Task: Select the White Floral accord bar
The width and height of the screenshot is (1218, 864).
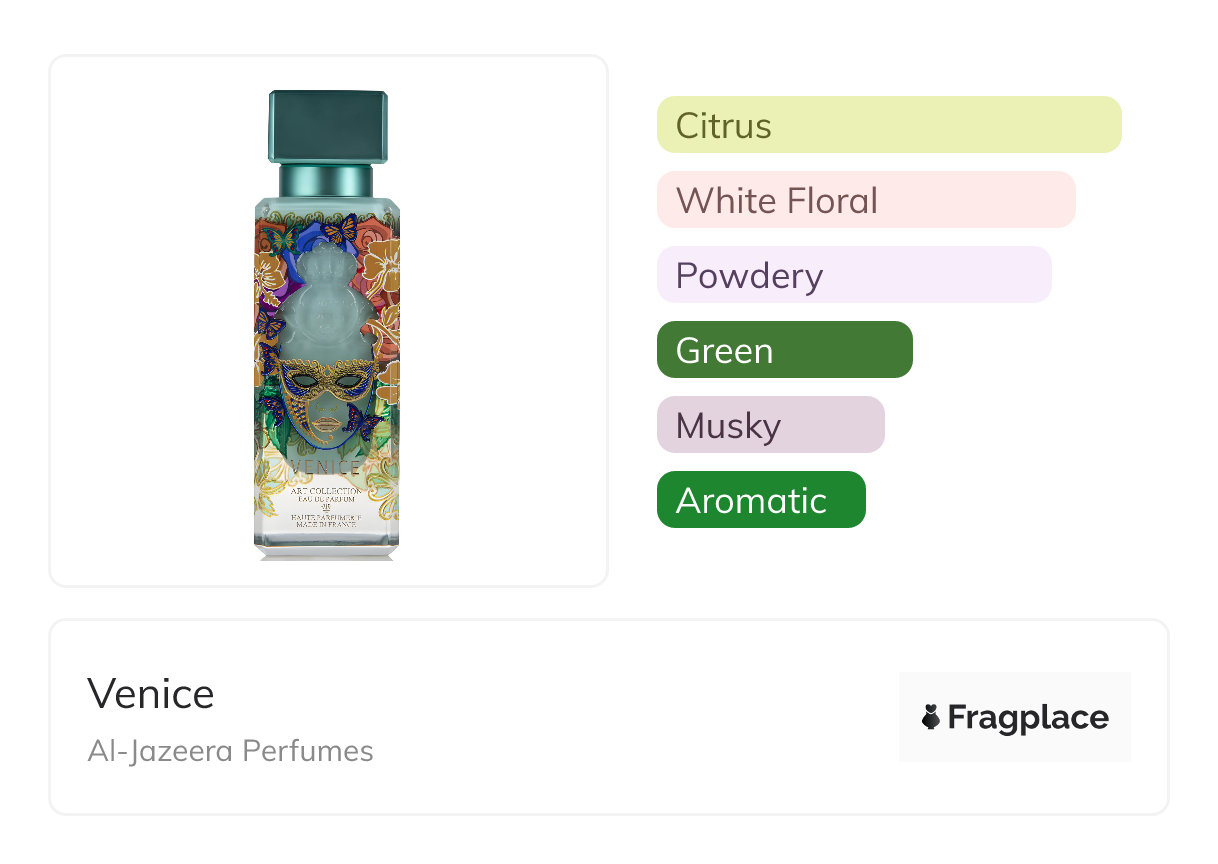Action: (x=865, y=200)
